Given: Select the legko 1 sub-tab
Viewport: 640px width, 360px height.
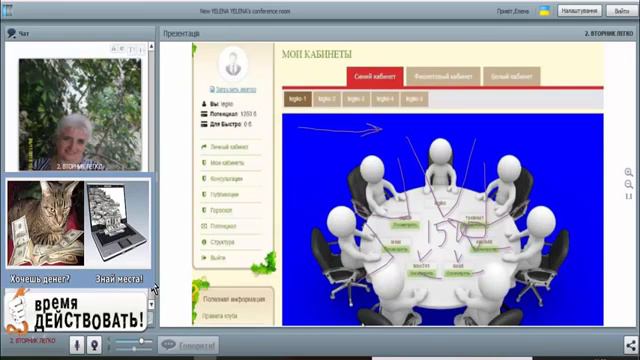Looking at the screenshot, I should click(298, 99).
